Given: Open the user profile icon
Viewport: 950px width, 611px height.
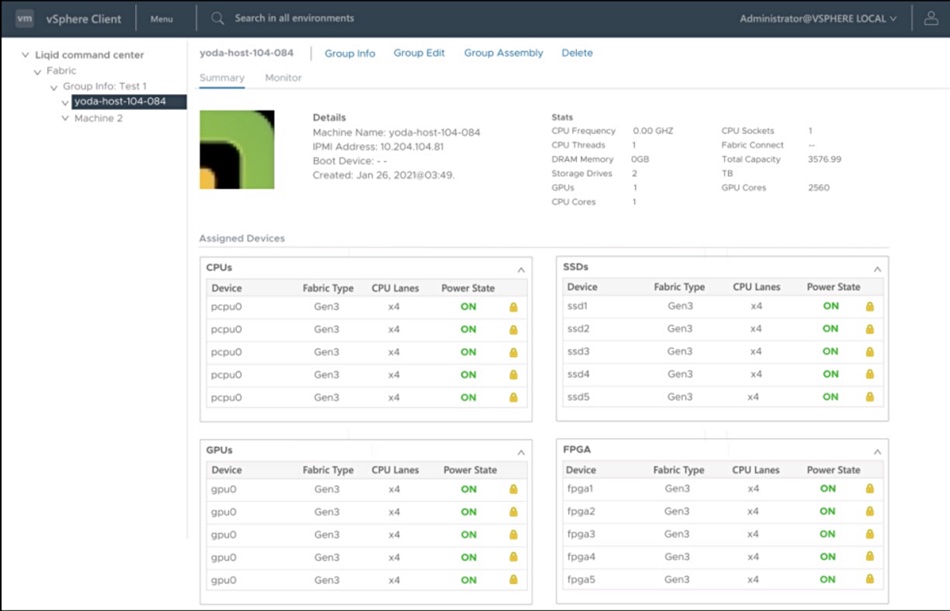Looking at the screenshot, I should [x=931, y=18].
